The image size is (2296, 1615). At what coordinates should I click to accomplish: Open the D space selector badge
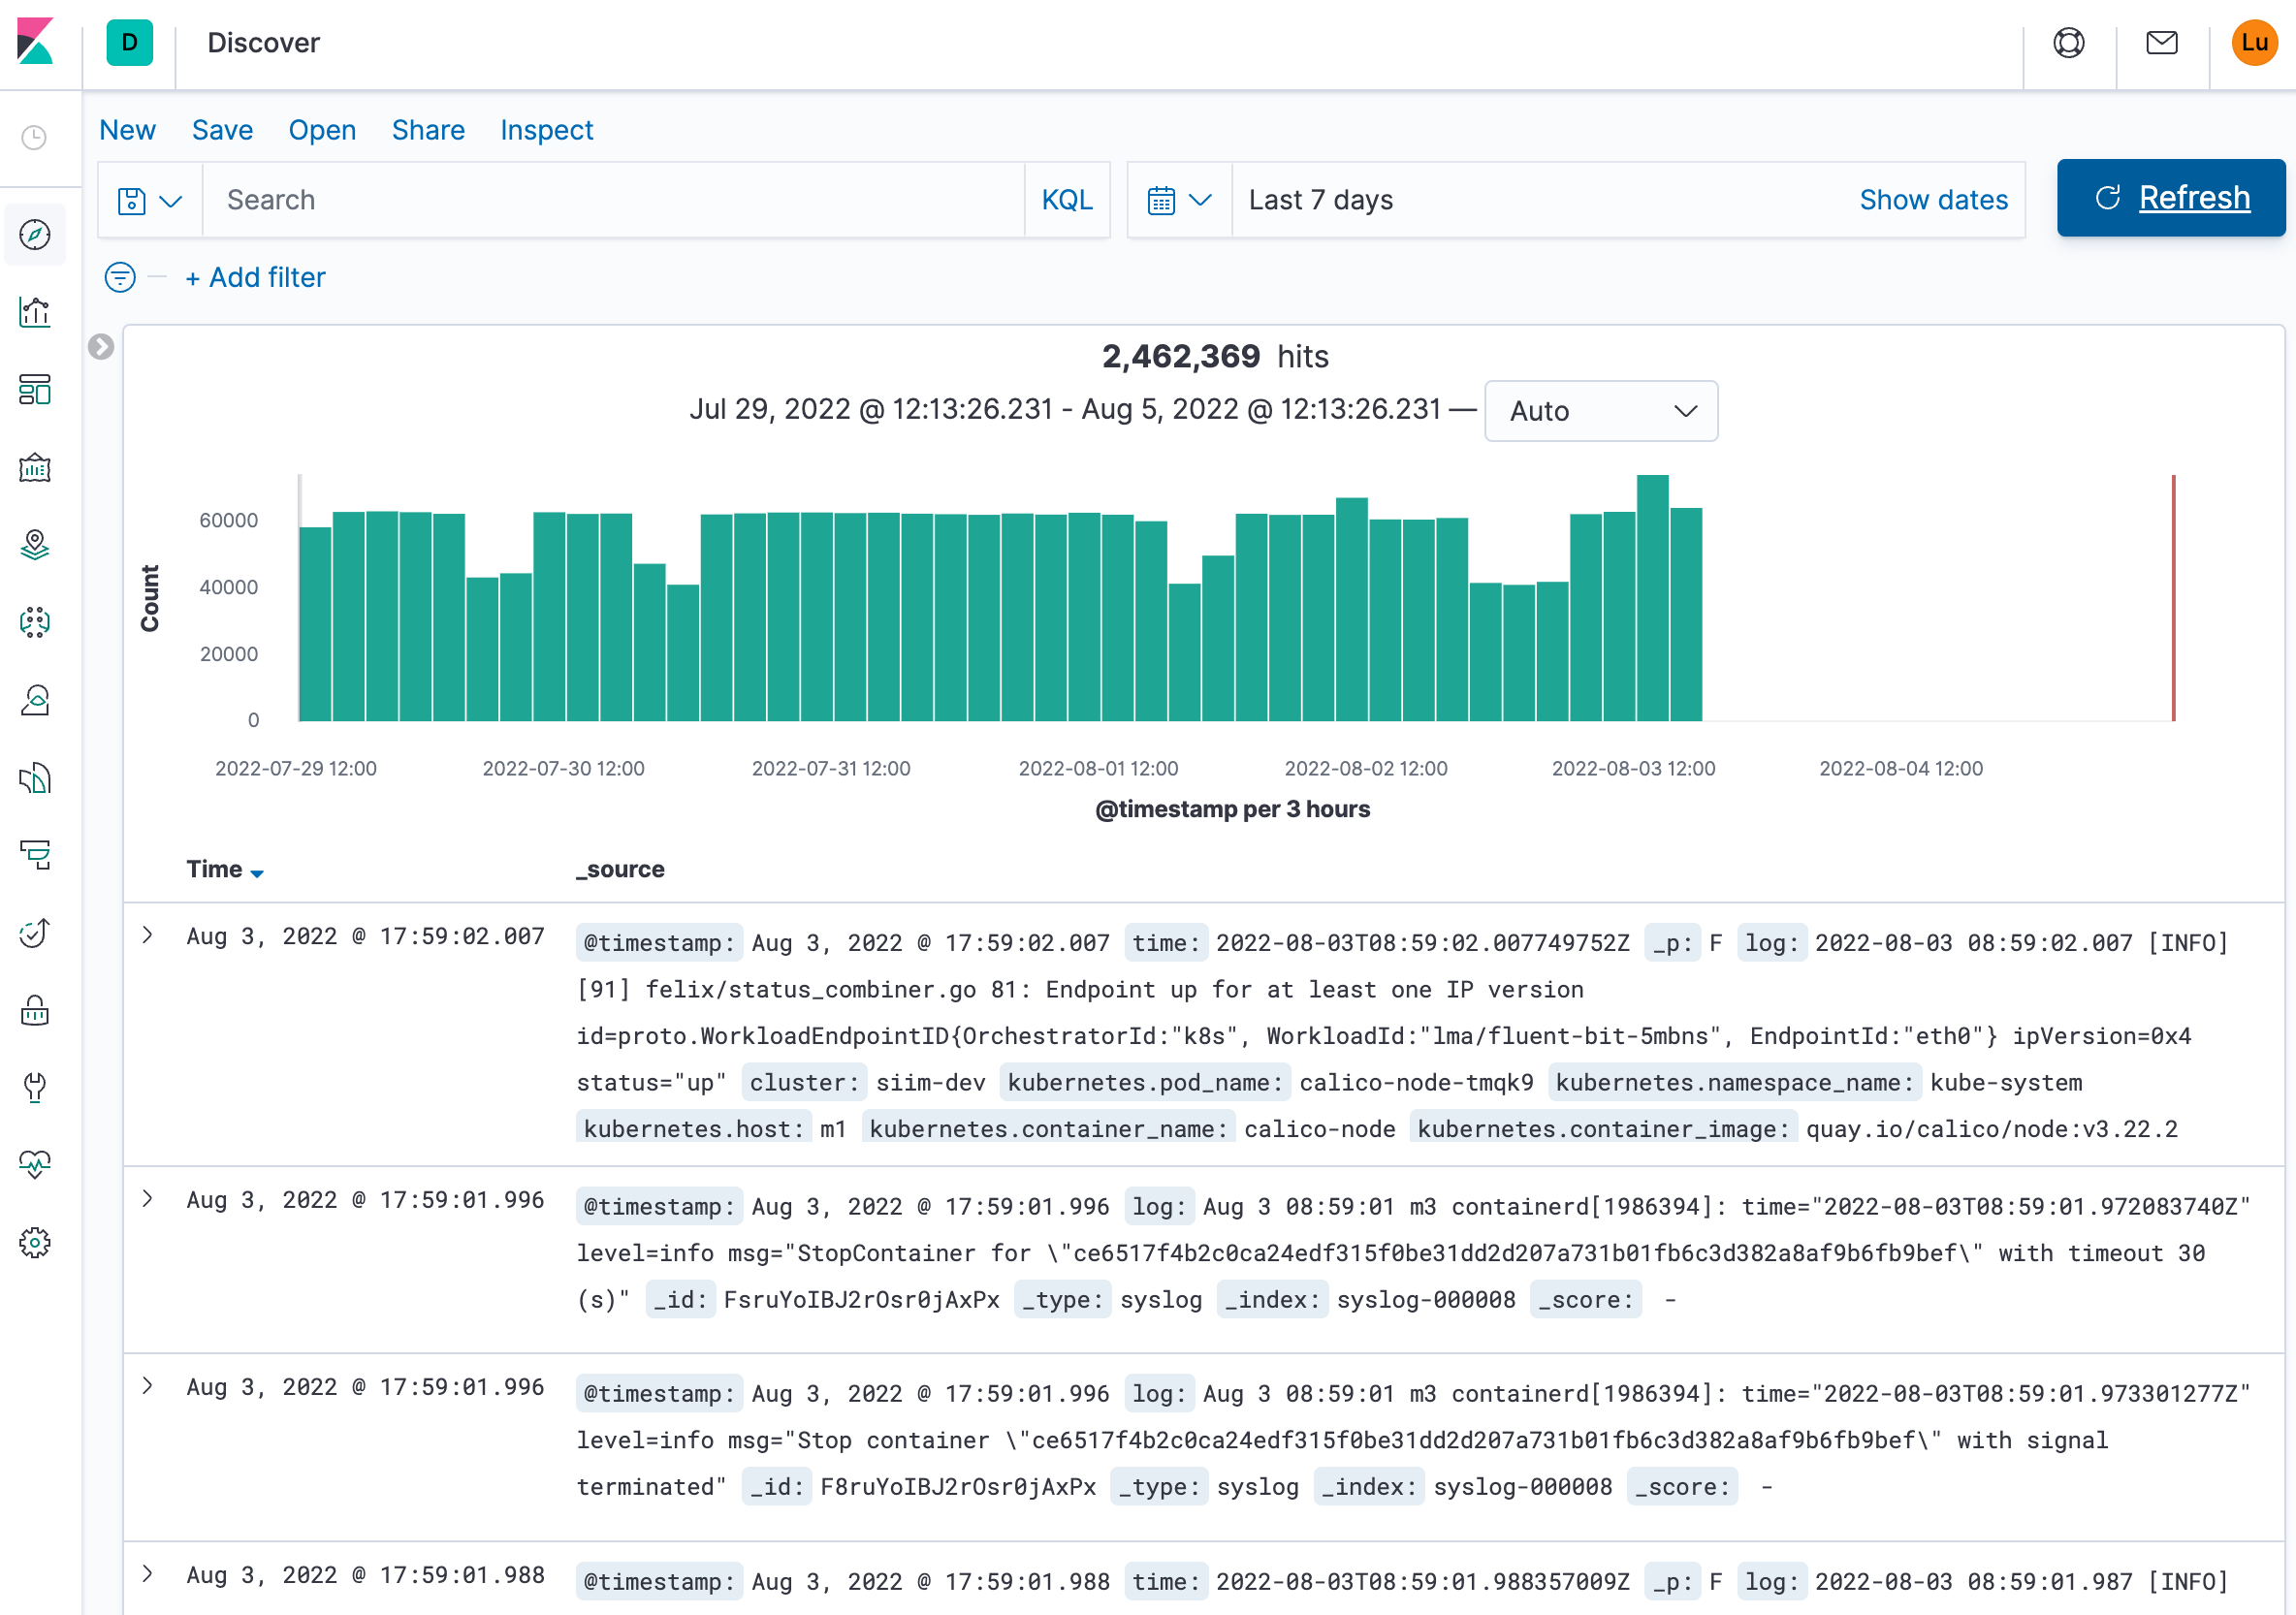coord(130,43)
